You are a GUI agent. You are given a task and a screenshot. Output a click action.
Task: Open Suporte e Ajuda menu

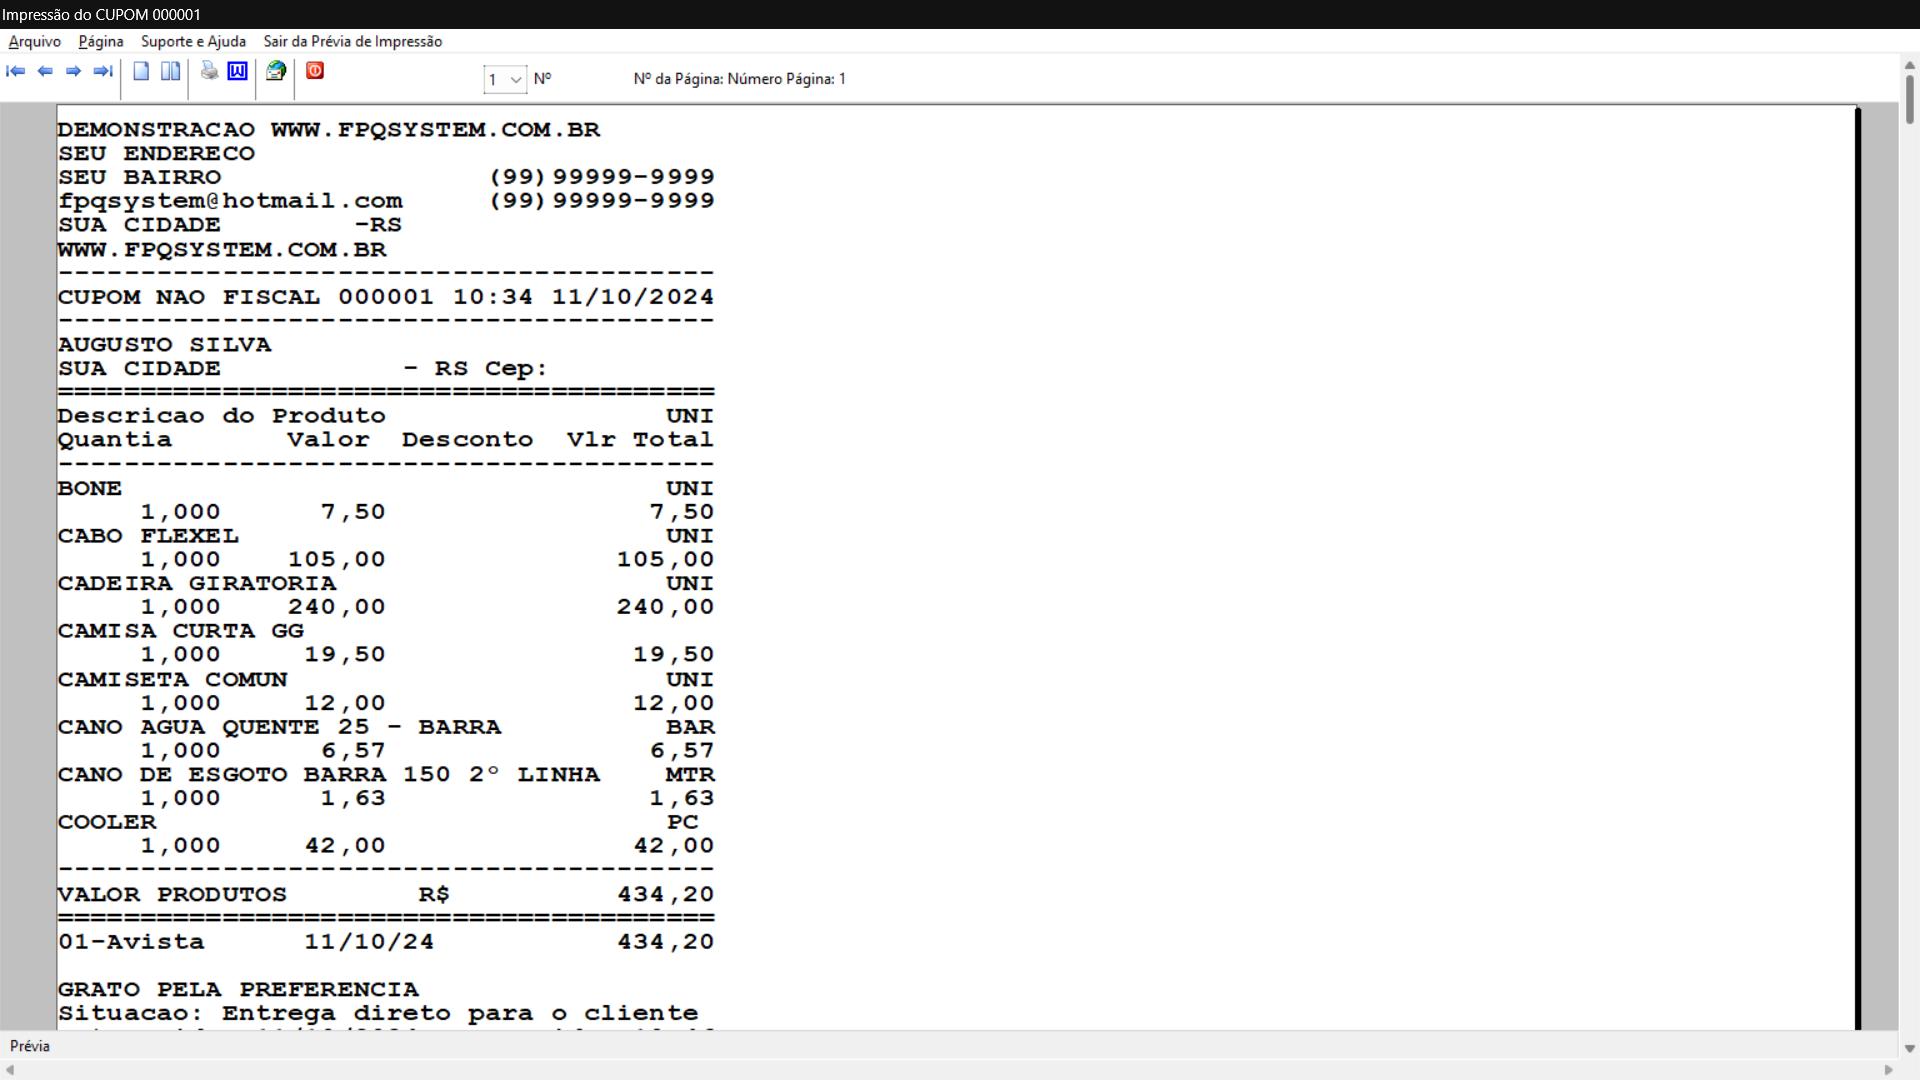coord(193,41)
